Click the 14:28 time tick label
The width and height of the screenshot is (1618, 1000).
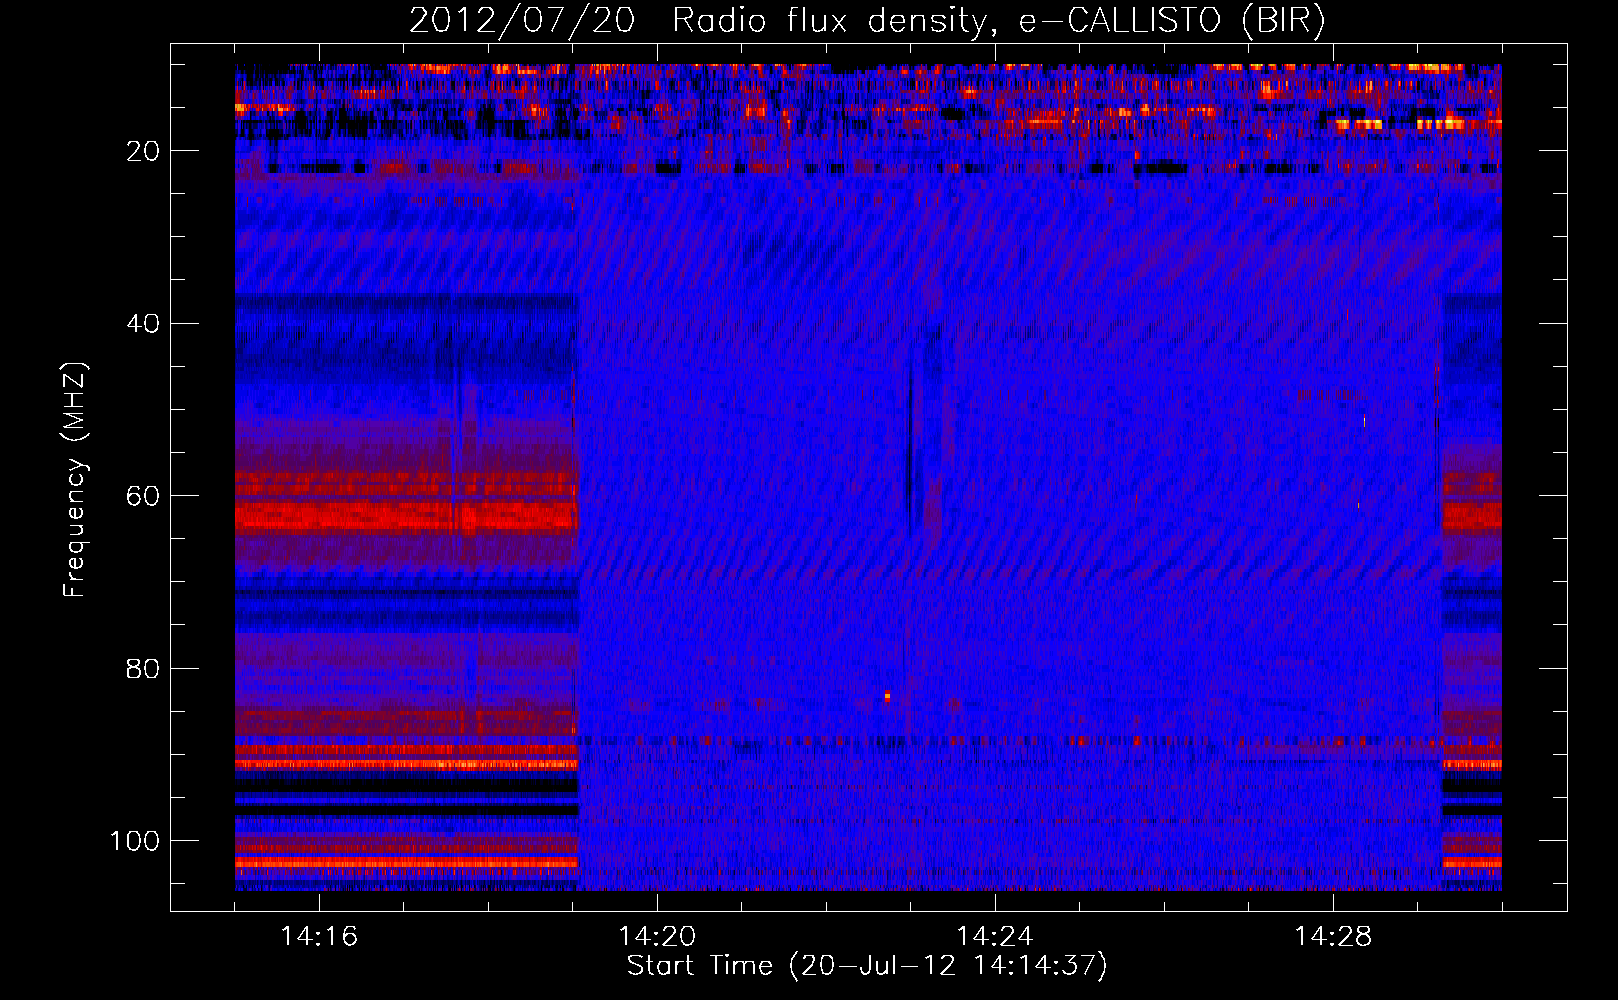(x=1333, y=936)
